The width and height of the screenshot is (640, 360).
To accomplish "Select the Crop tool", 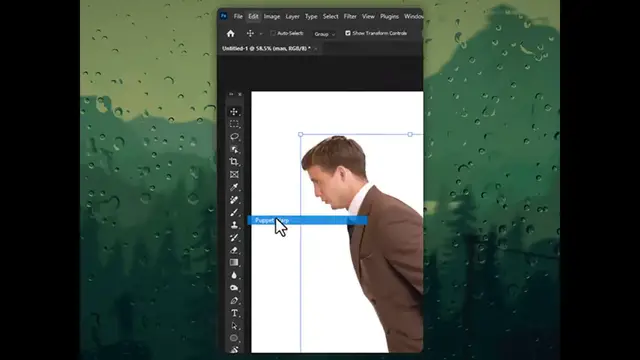I will 234,162.
